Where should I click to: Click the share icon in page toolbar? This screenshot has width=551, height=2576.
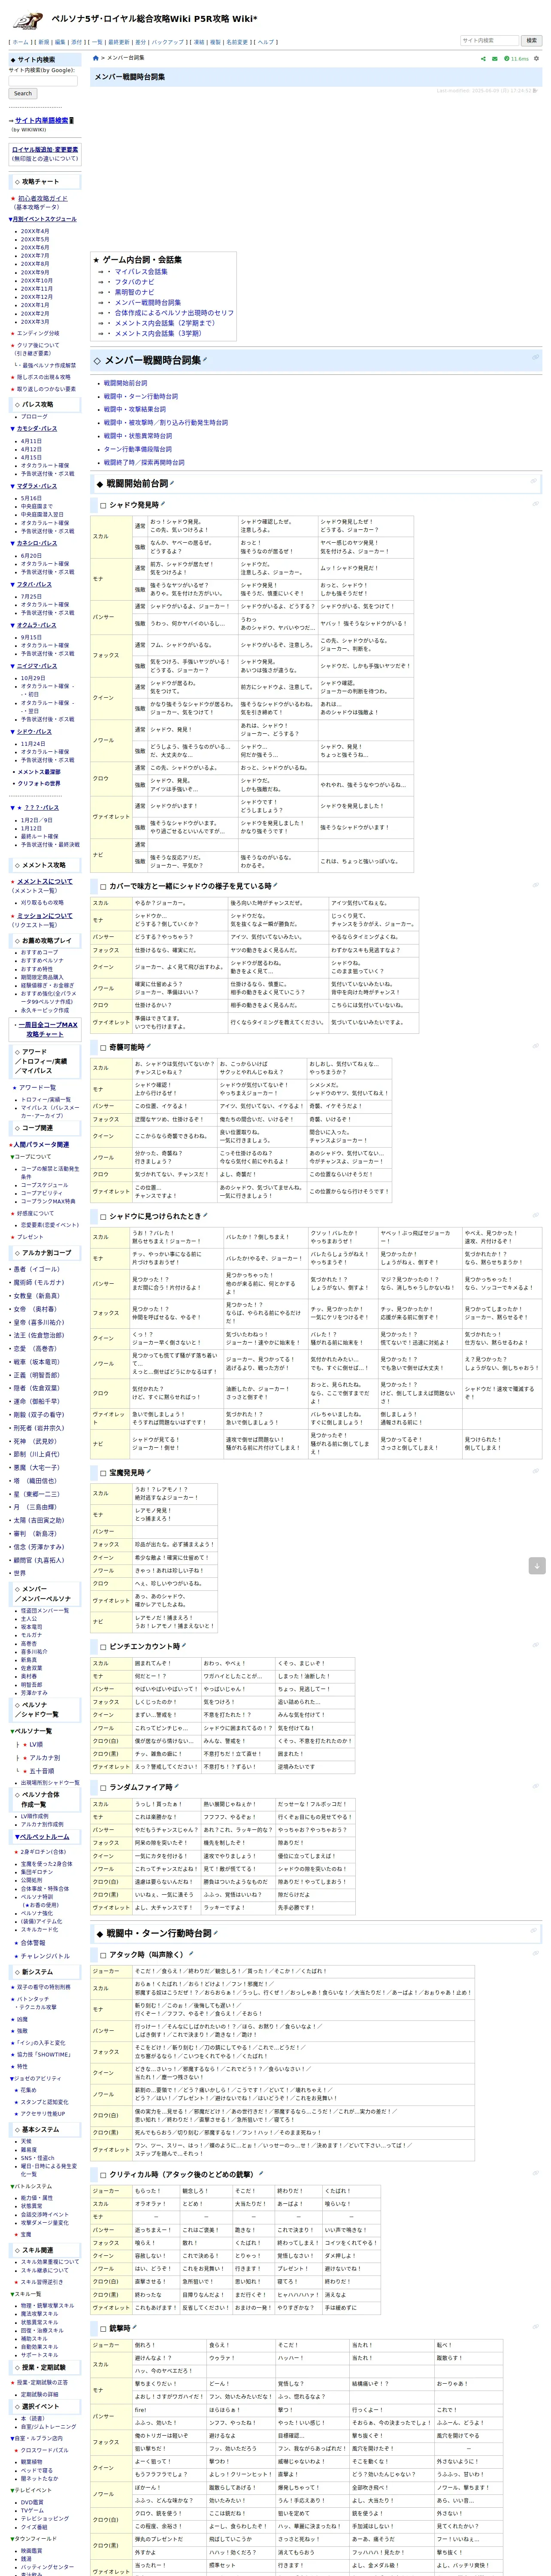[483, 59]
